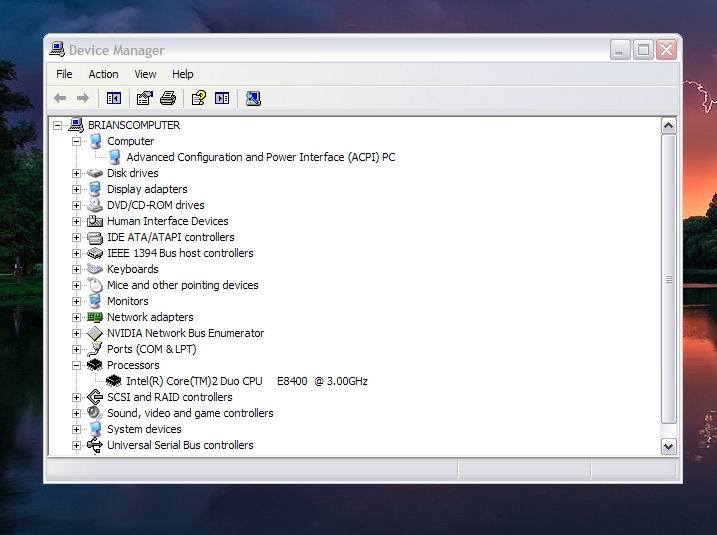Expand the Monitors category
This screenshot has height=535, width=717.
(76, 301)
